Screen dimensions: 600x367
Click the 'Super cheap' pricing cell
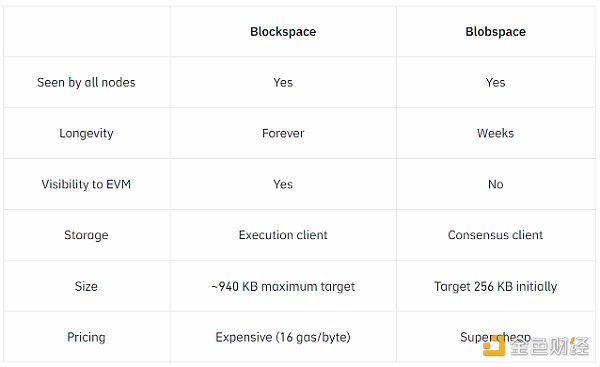(x=496, y=337)
